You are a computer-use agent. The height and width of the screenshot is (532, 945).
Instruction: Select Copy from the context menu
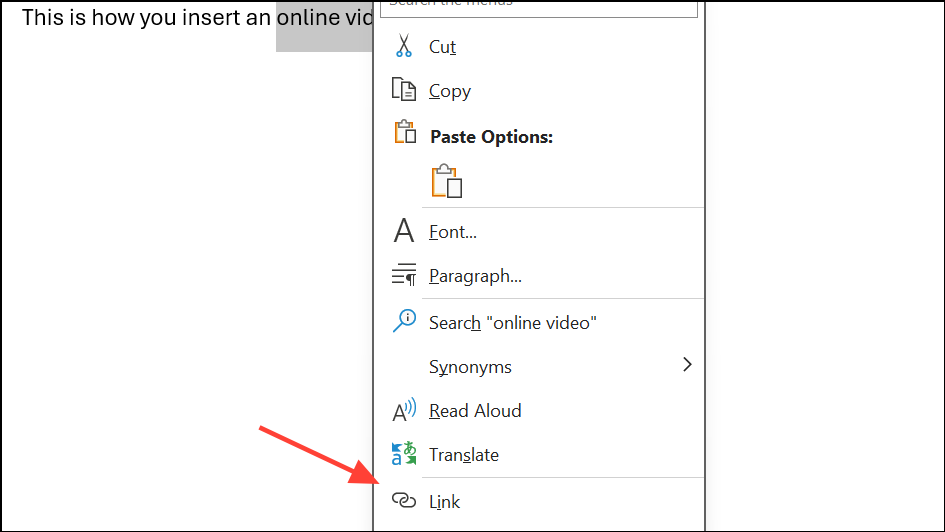[x=450, y=91]
